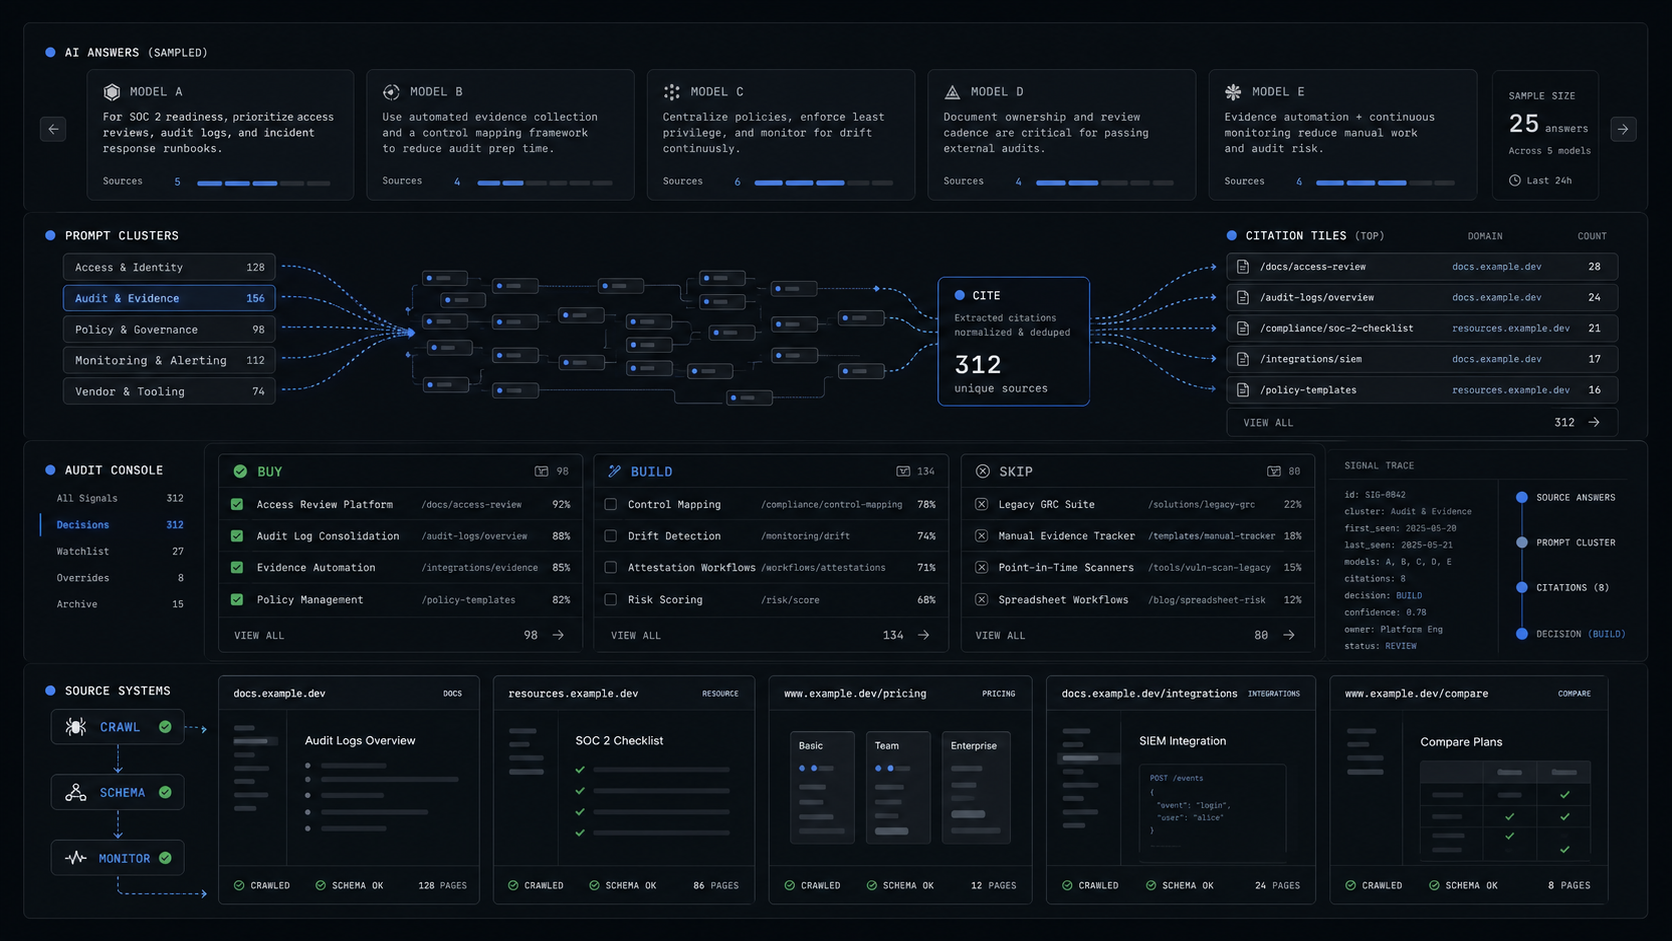Click the Model C dots icon
Screen dimensions: 1672x941
click(672, 92)
